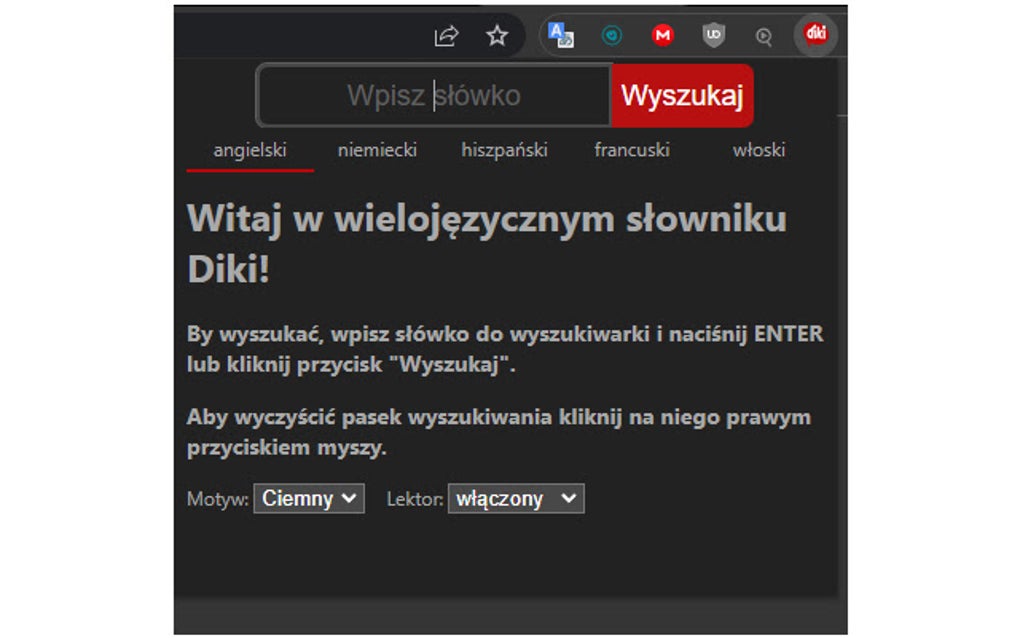1020x638 pixels.
Task: Bookmark this page with the star icon
Action: (497, 35)
